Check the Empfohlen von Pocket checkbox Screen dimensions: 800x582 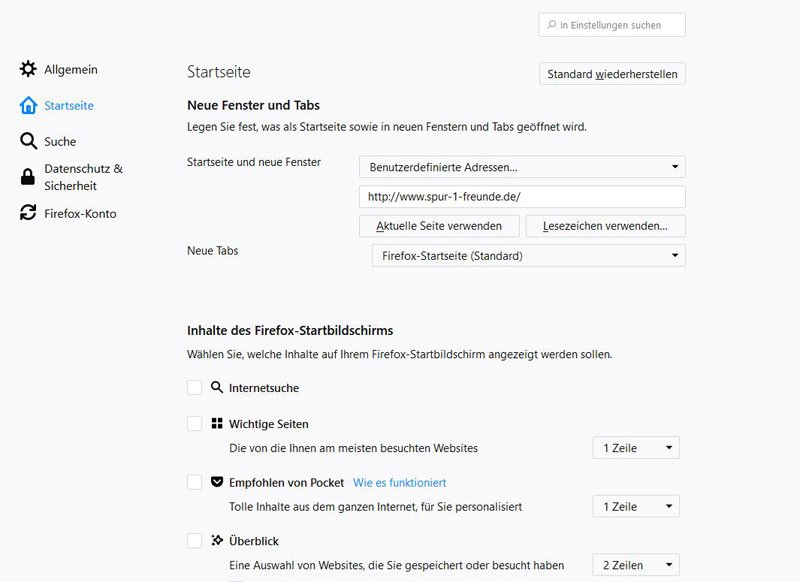pos(195,482)
